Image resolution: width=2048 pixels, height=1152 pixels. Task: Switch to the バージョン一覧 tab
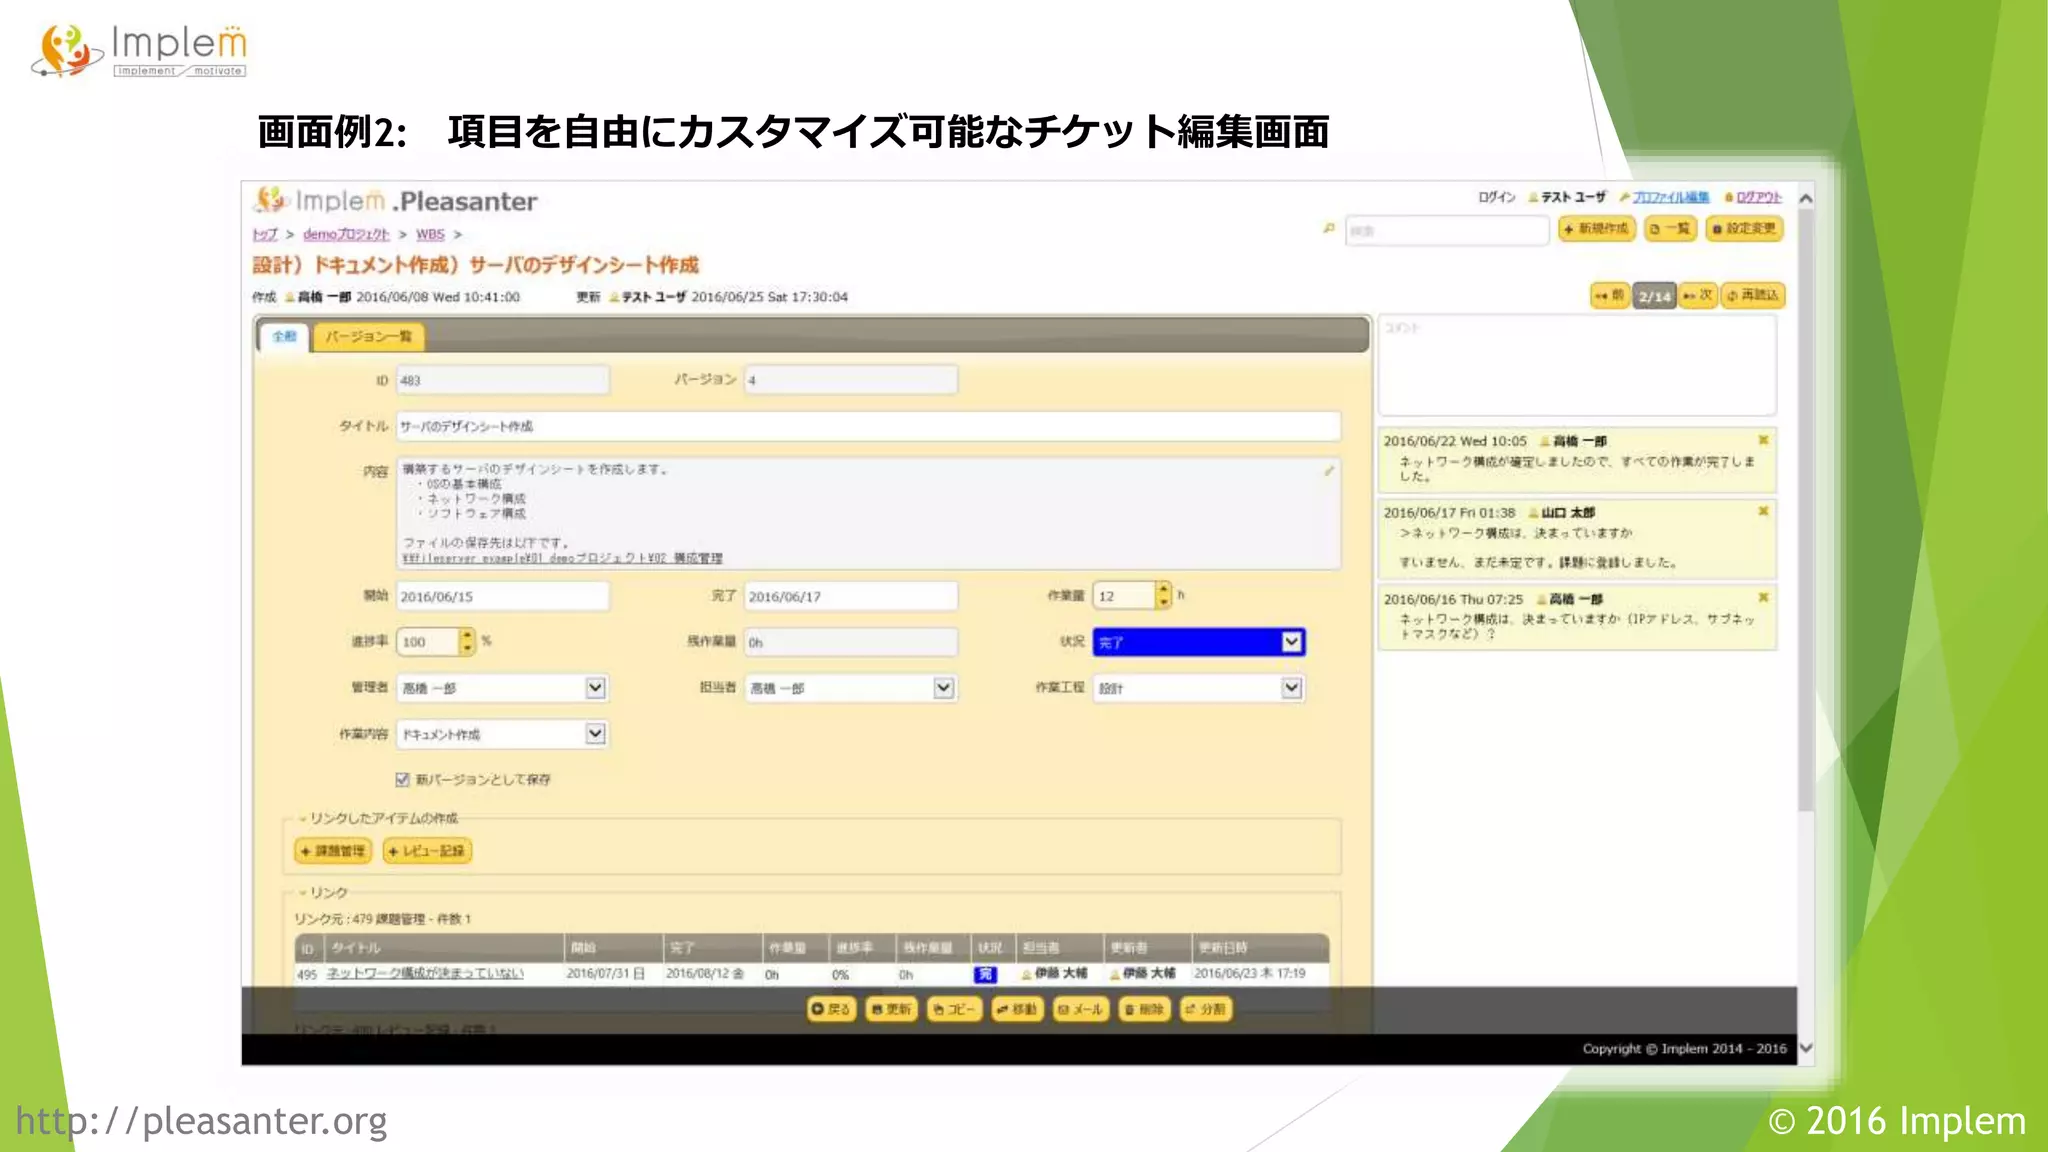369,337
